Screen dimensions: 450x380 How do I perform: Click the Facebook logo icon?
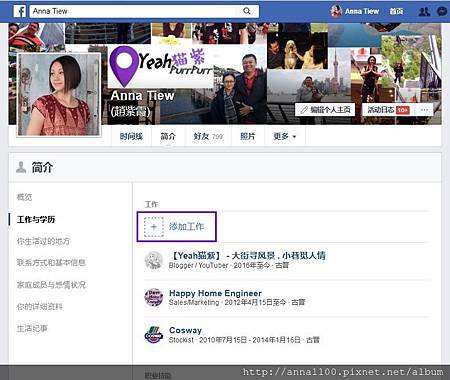[20, 11]
